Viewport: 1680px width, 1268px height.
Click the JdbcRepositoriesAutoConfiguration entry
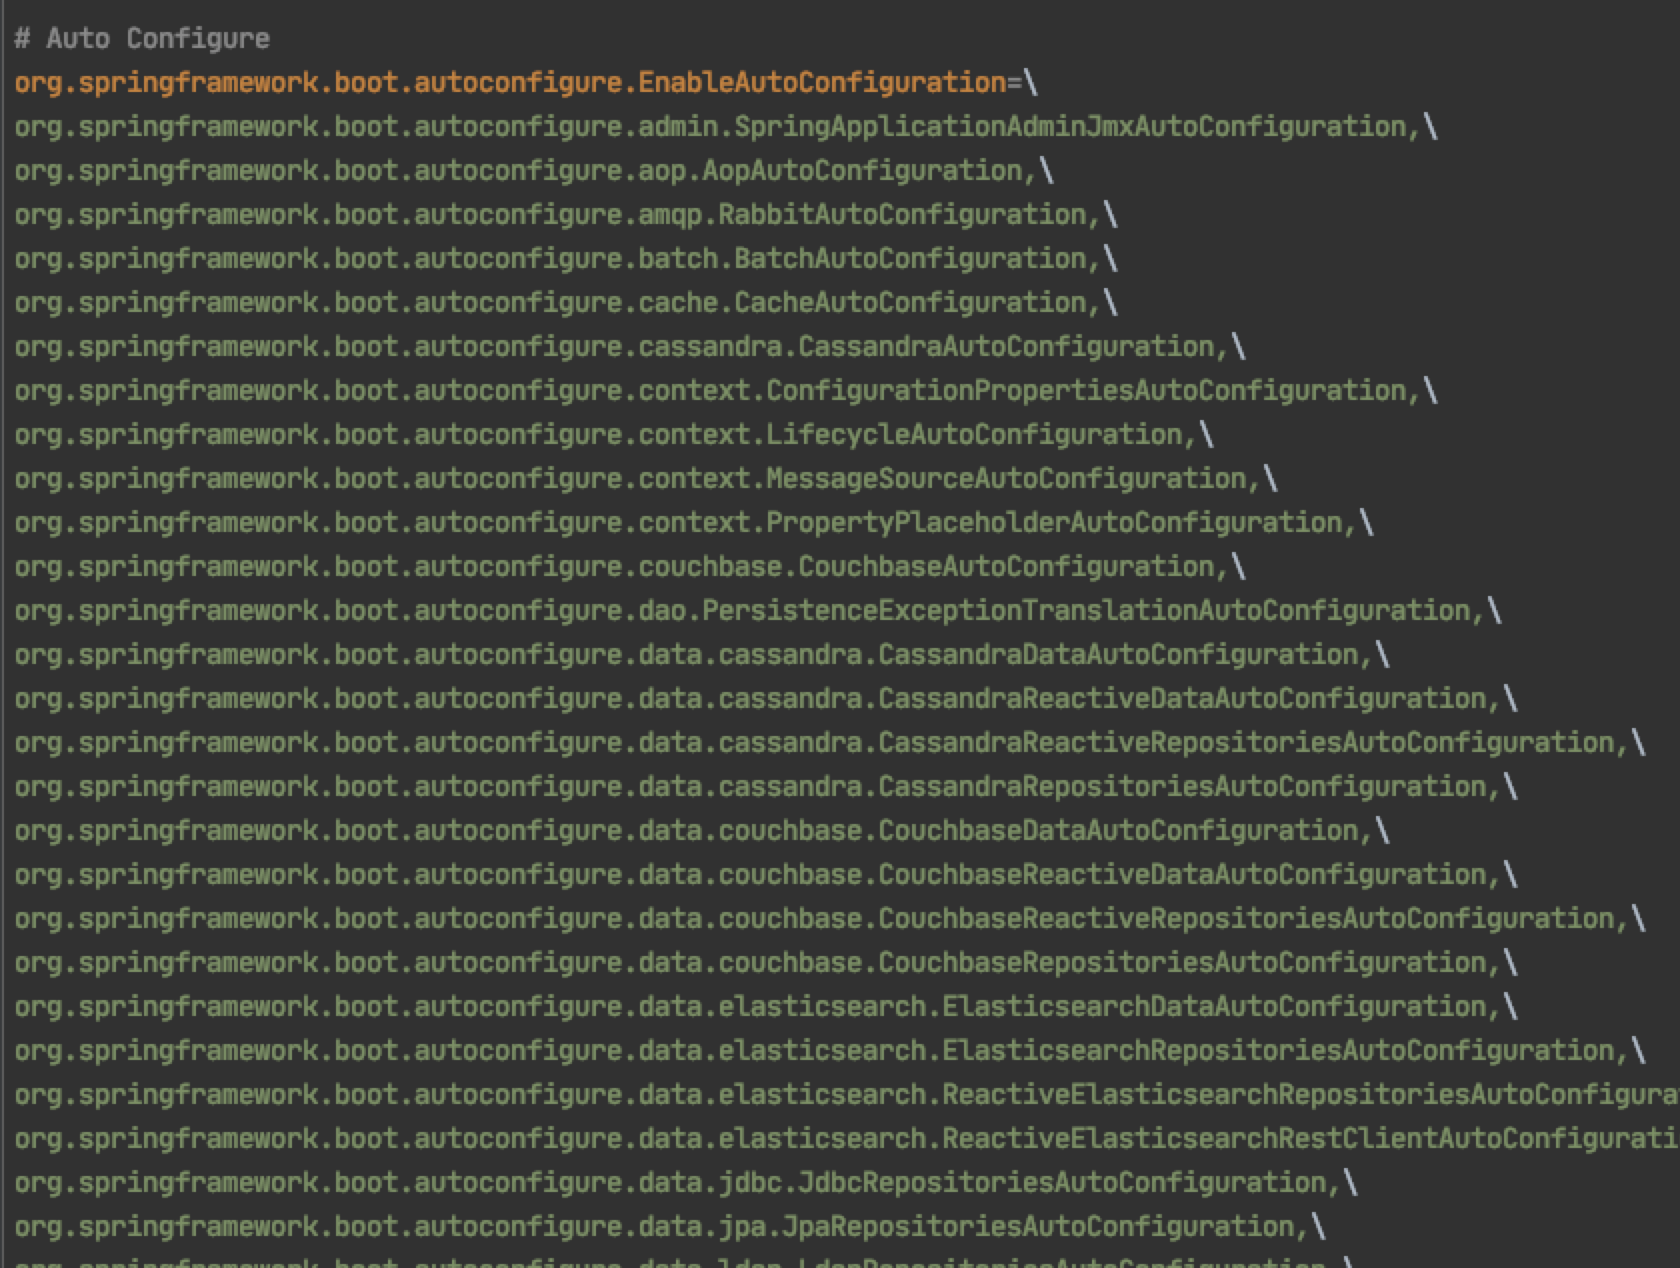point(686,1183)
